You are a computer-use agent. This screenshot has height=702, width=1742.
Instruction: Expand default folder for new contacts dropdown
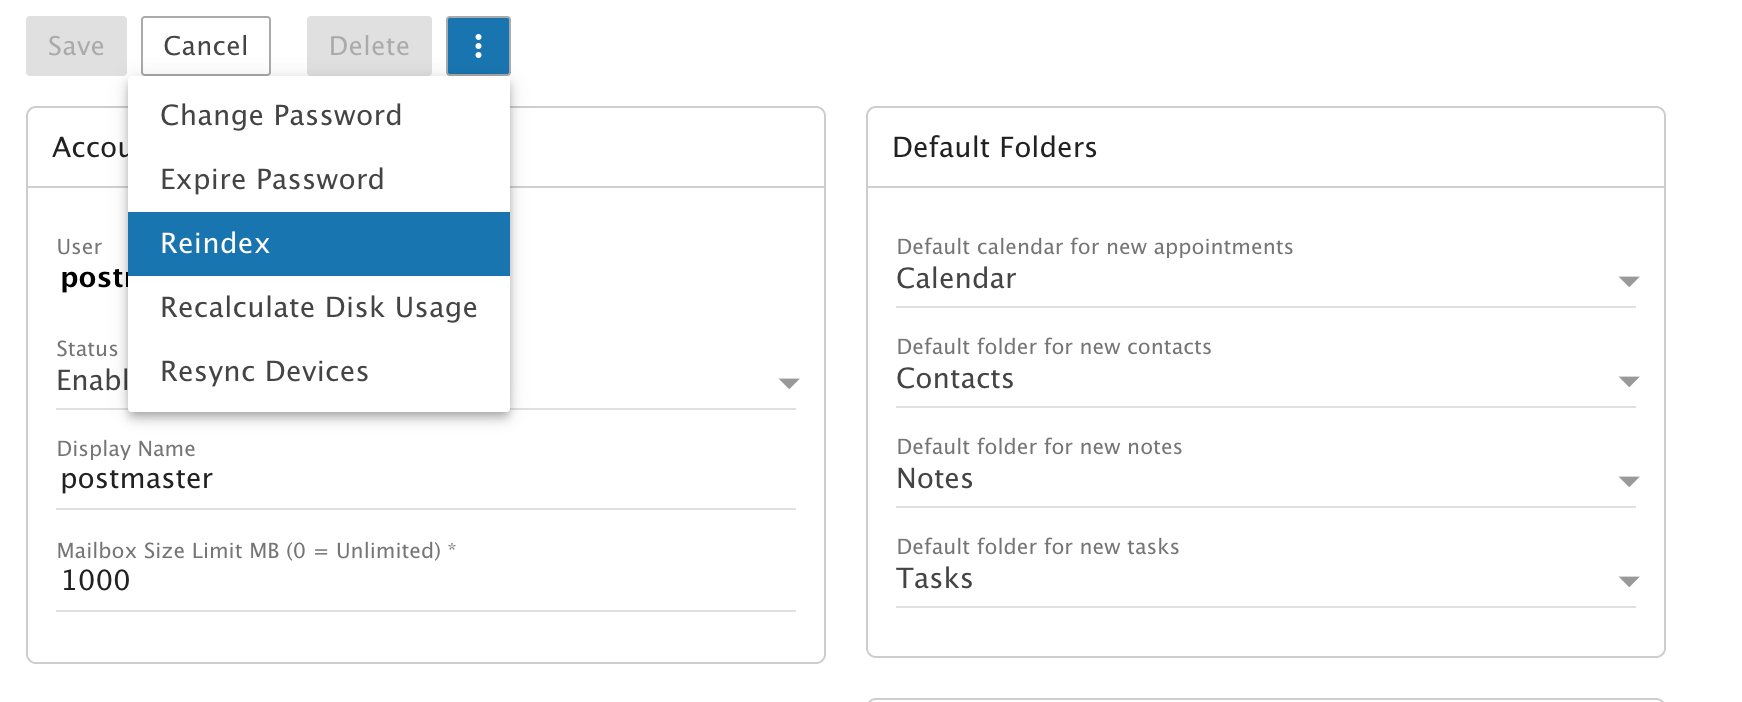(x=1629, y=381)
